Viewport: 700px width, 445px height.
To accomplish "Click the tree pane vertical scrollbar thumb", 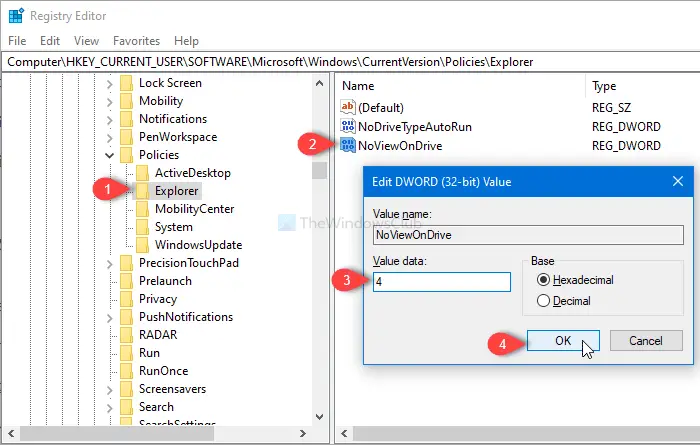I will 319,170.
